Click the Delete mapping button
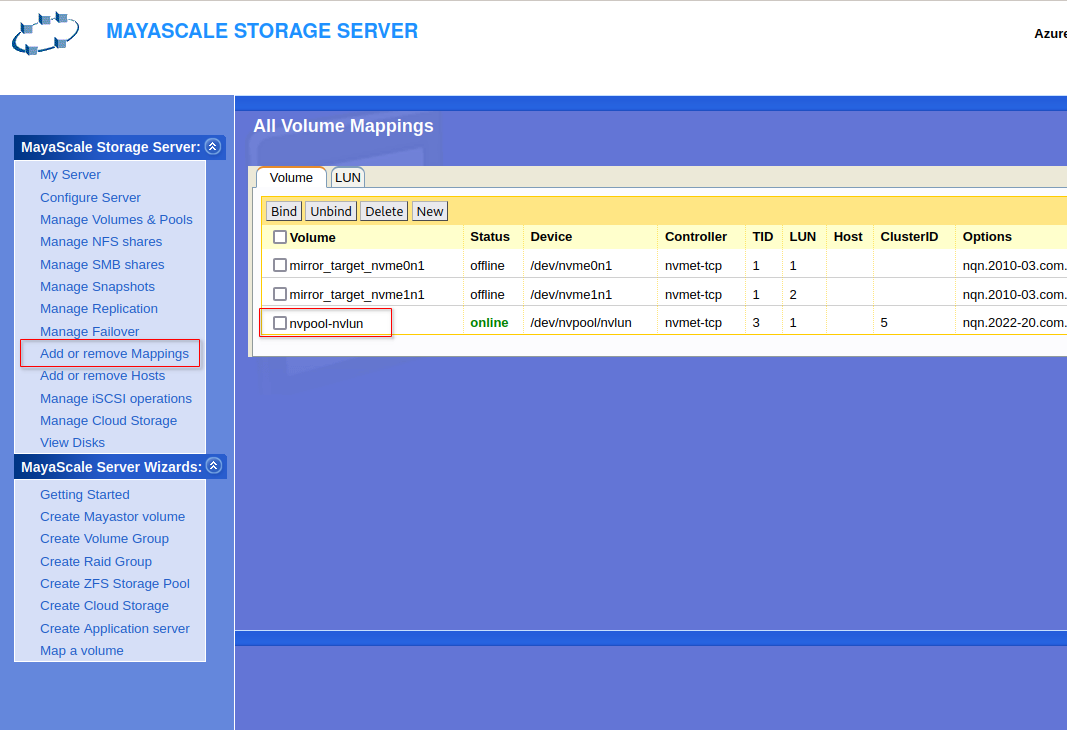1067x730 pixels. [x=384, y=211]
